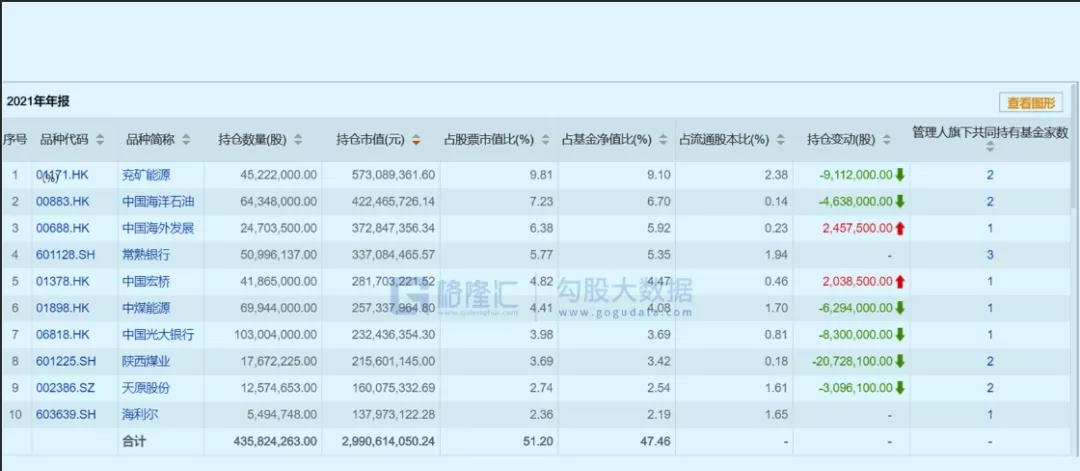Sort by 持仓数量(股) column arrows
Viewport: 1080px width, 471px height.
pos(298,140)
